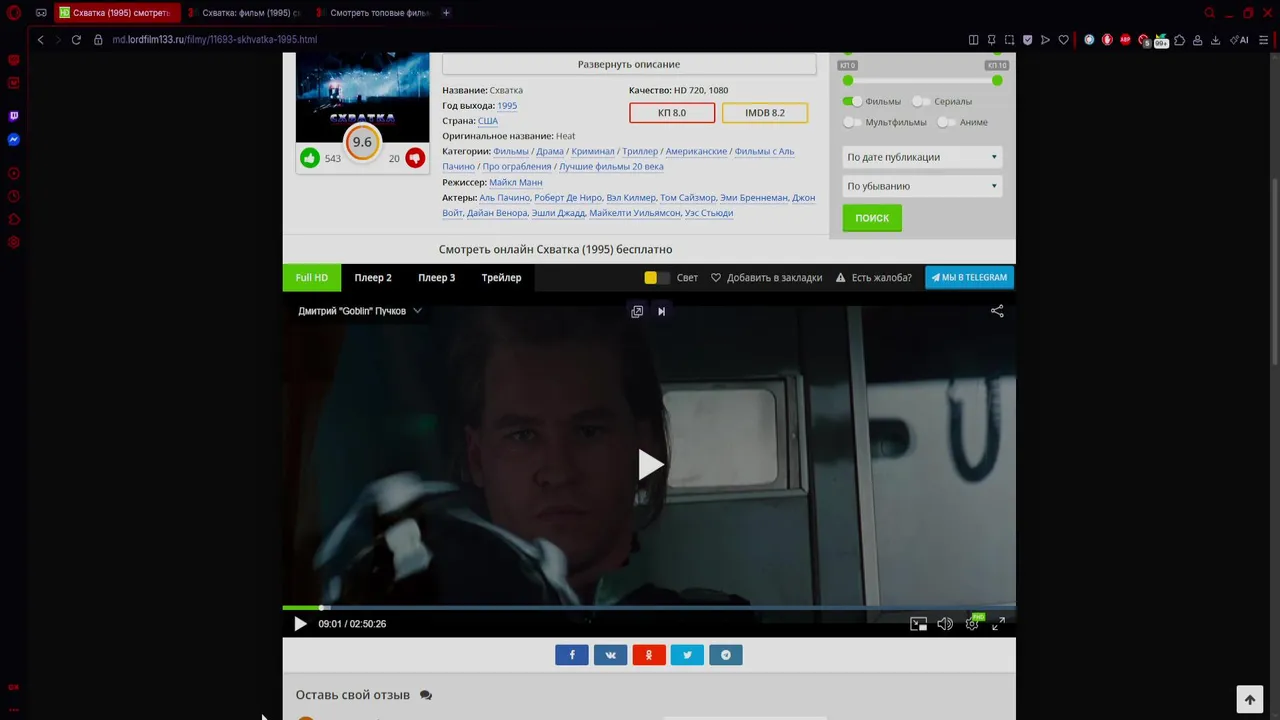1280x720 pixels.
Task: Open the 'По убыванию' order dropdown
Action: 921,186
